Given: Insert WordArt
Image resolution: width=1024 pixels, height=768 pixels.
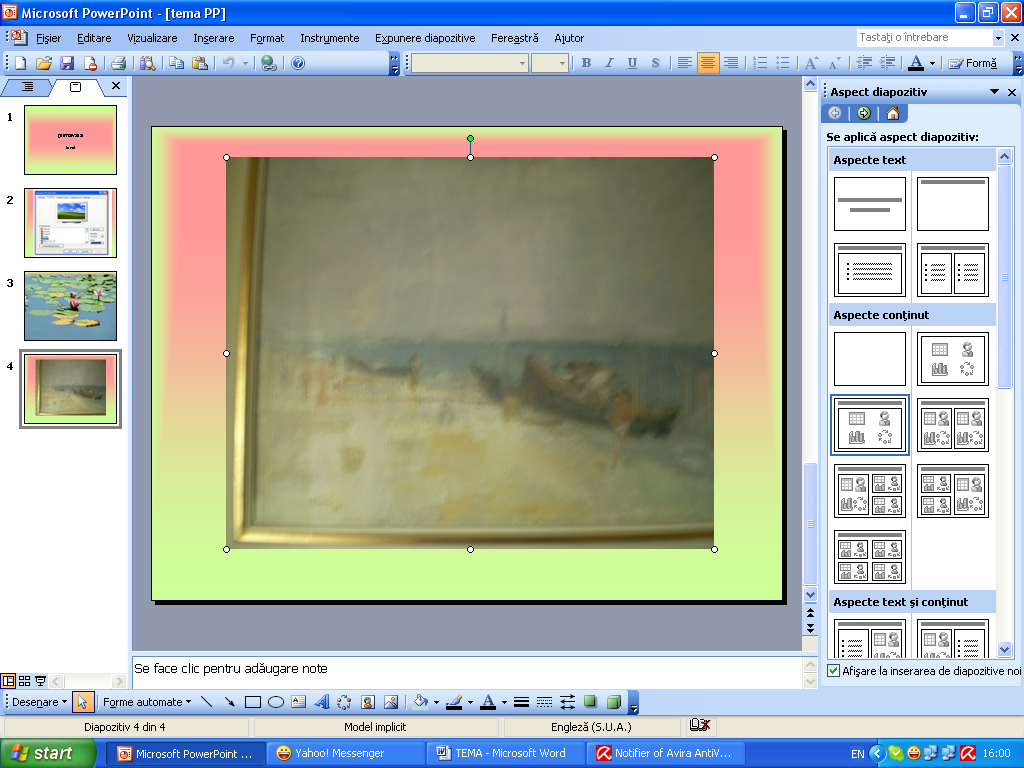Looking at the screenshot, I should coord(321,702).
